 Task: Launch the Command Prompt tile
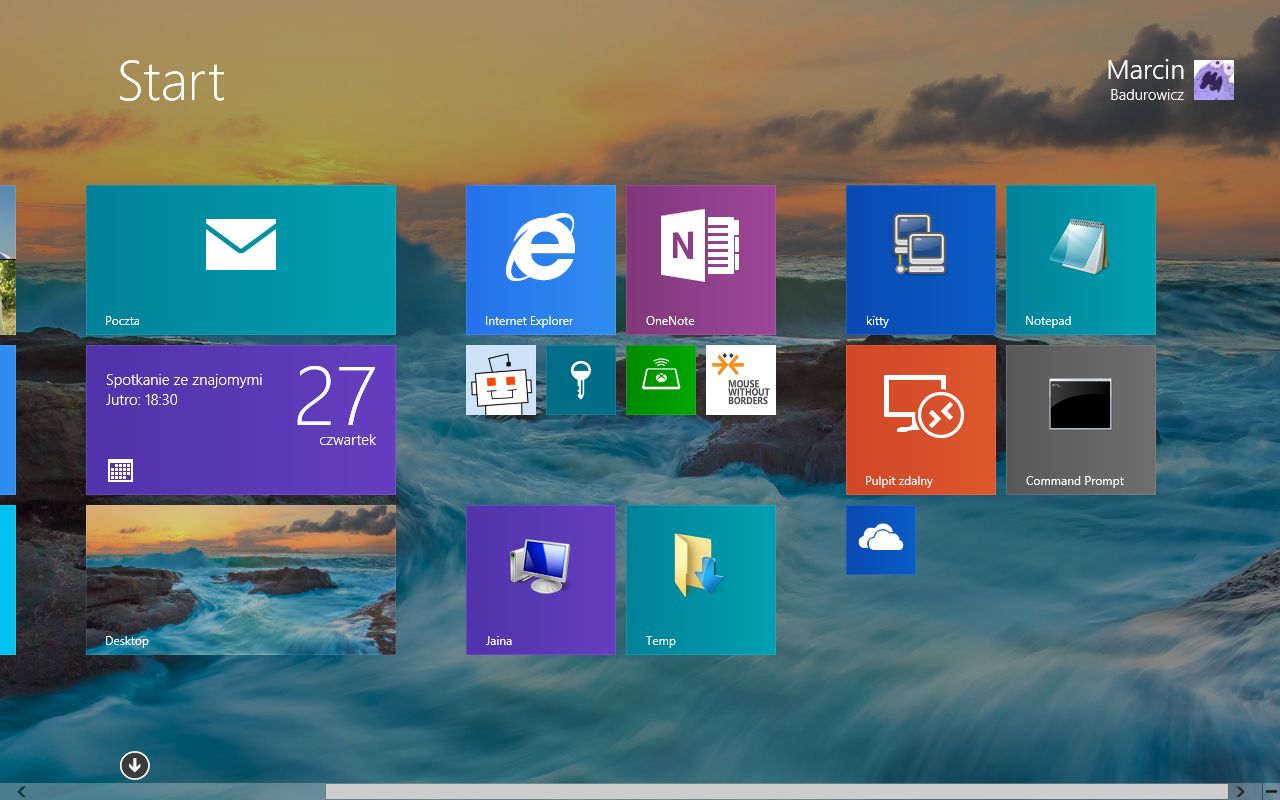coord(1081,420)
